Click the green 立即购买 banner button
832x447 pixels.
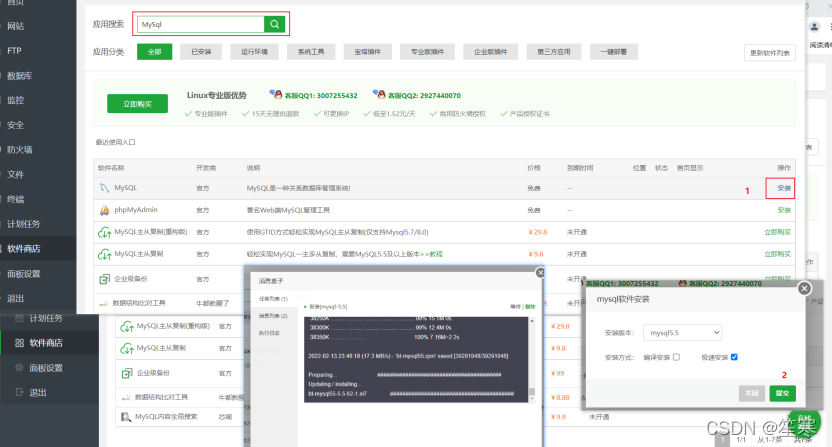coord(137,104)
